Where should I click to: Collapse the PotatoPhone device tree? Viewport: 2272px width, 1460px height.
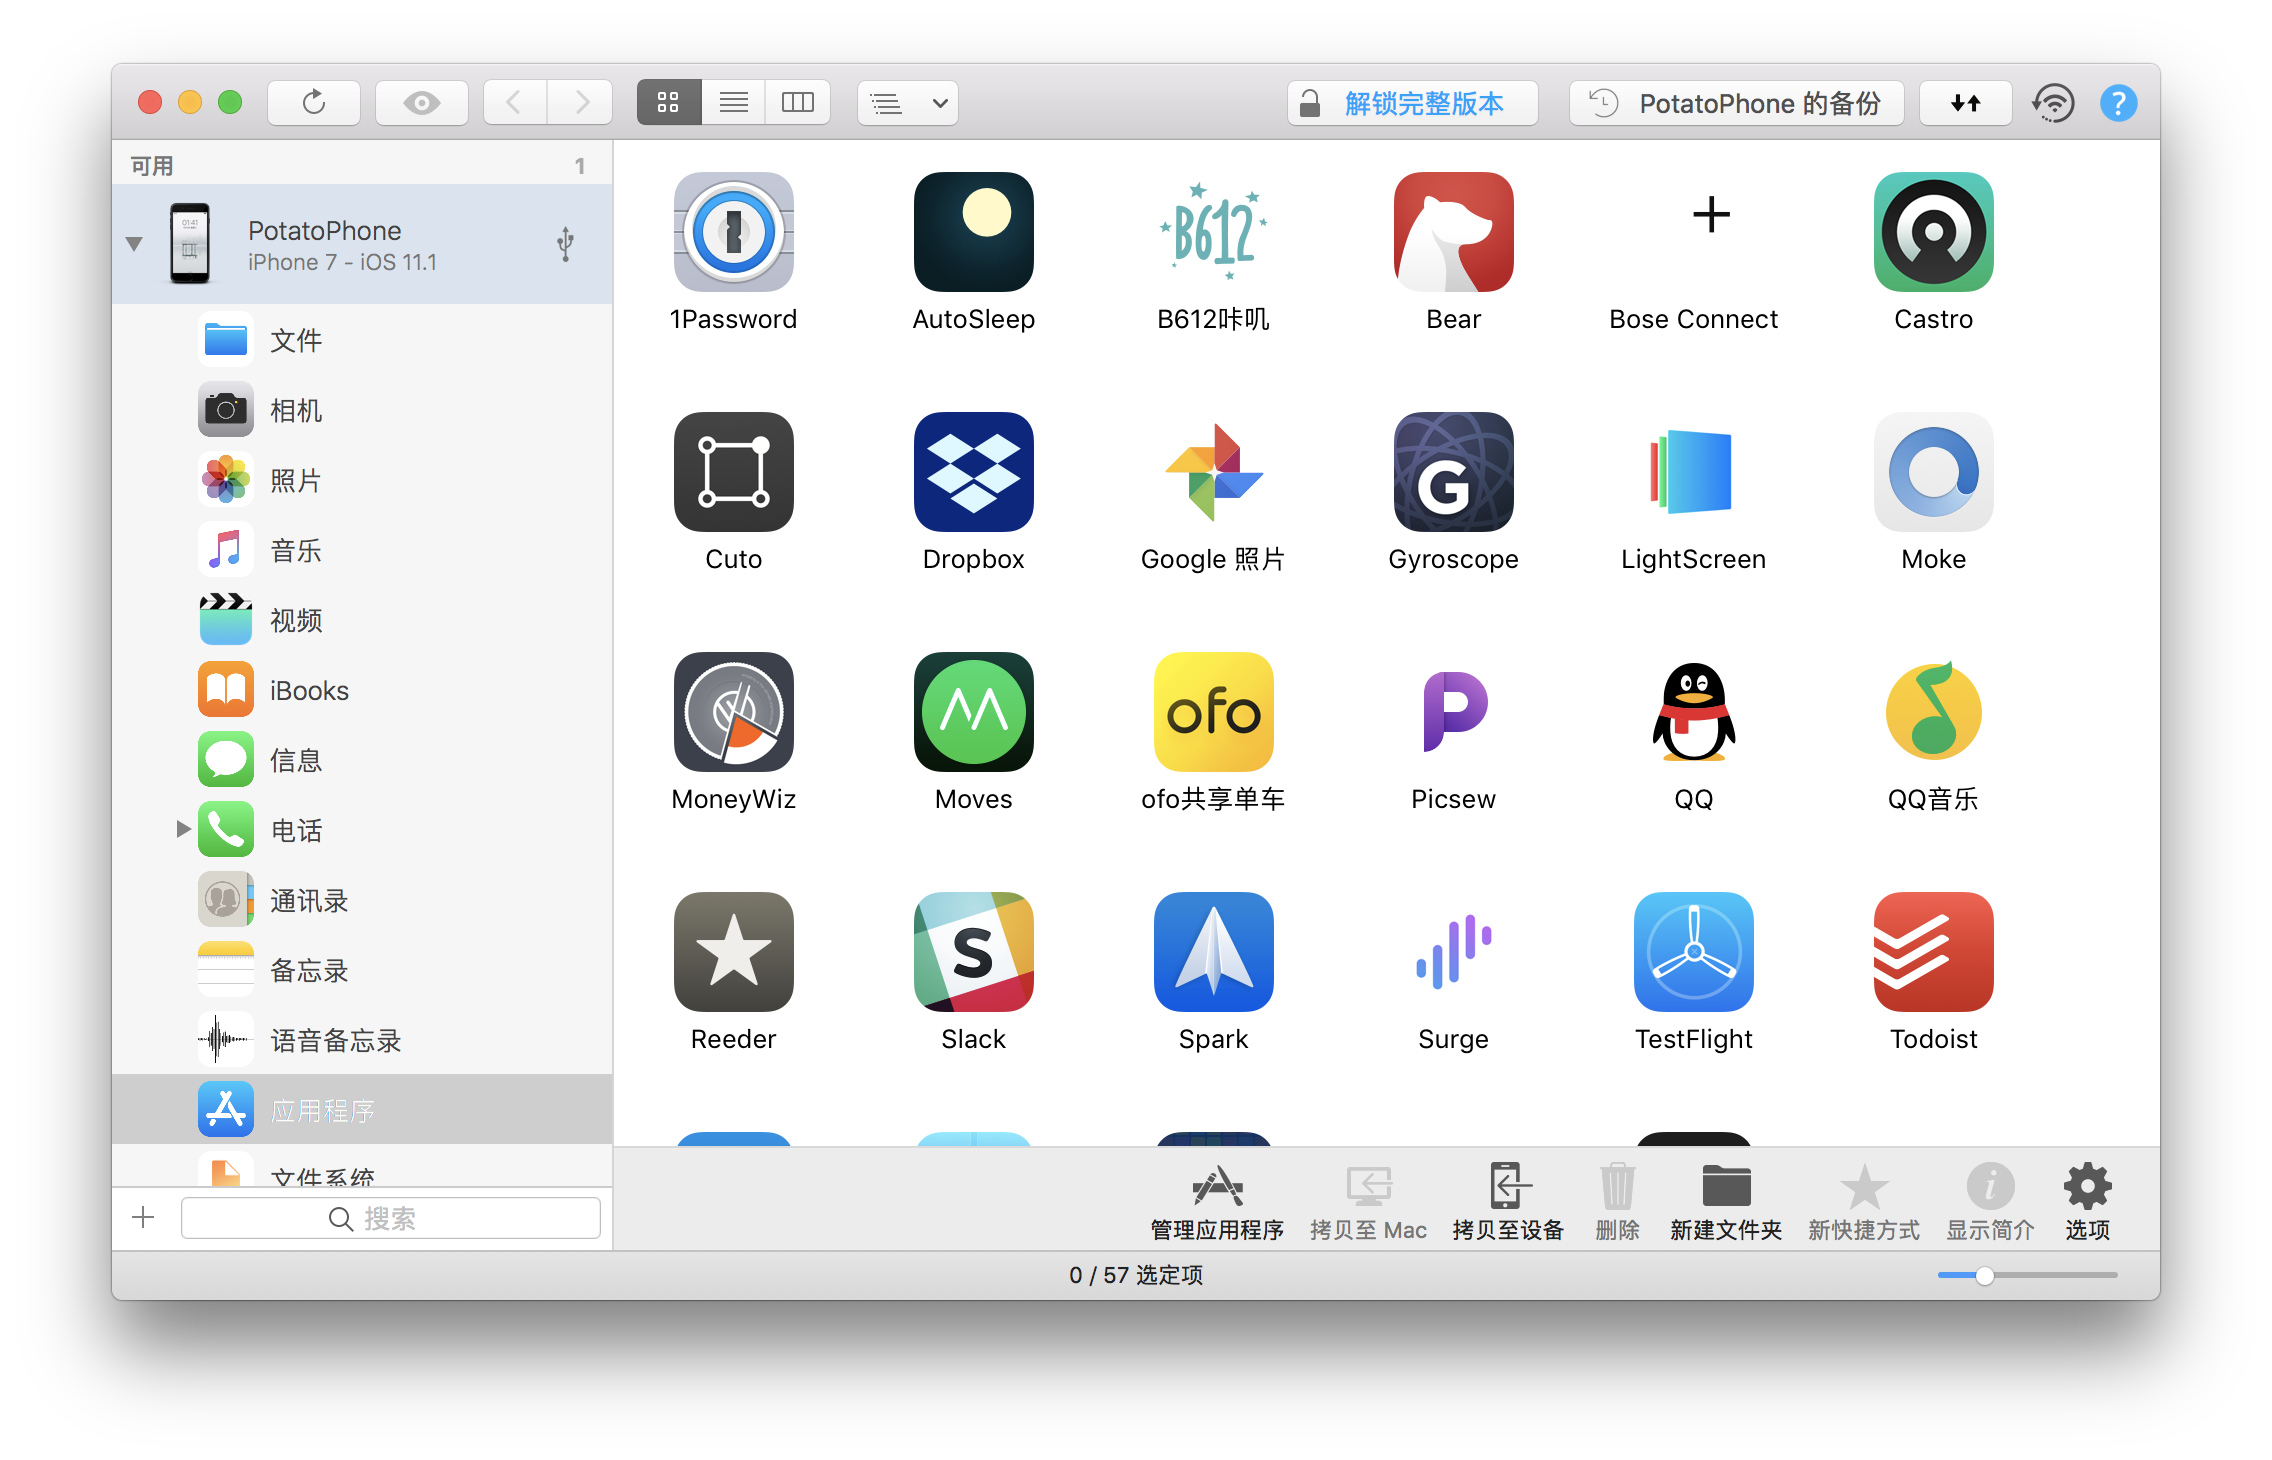[x=134, y=243]
